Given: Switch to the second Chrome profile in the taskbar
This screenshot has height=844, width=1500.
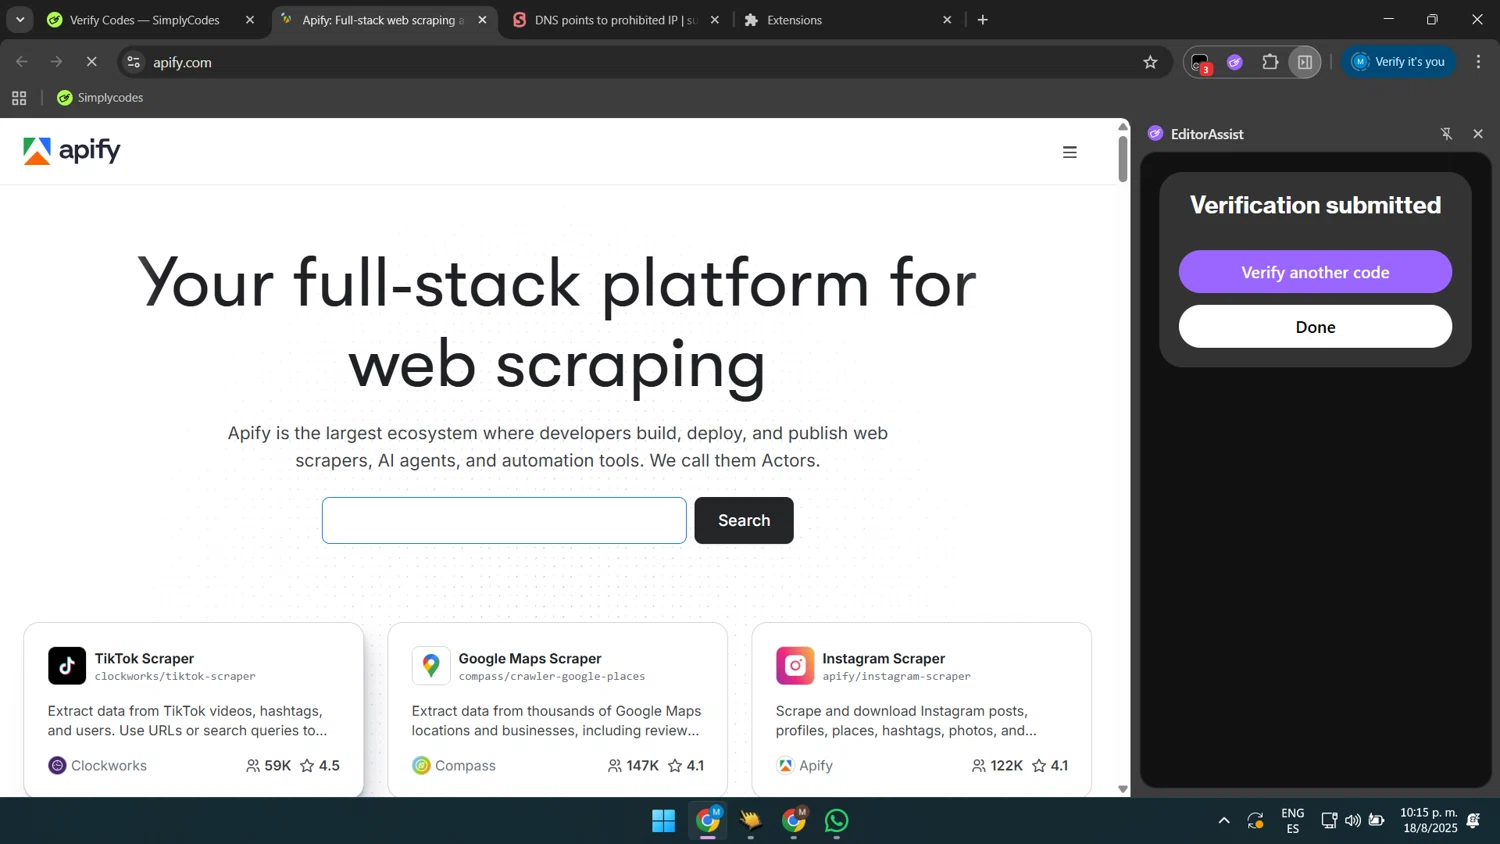Looking at the screenshot, I should point(794,821).
